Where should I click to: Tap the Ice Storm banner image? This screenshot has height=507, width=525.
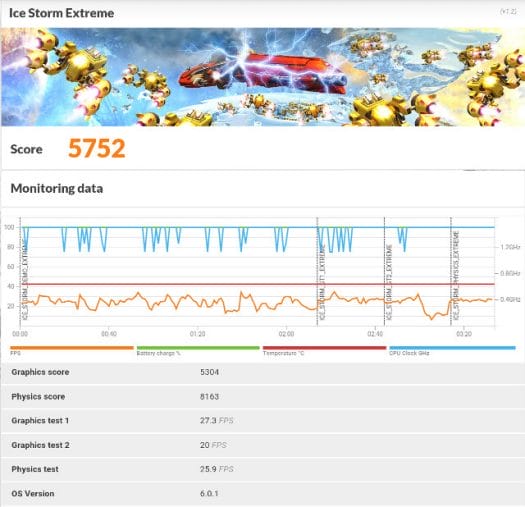262,77
